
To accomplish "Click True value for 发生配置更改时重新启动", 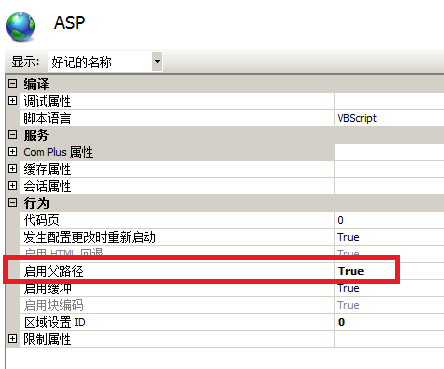I will tap(348, 237).
